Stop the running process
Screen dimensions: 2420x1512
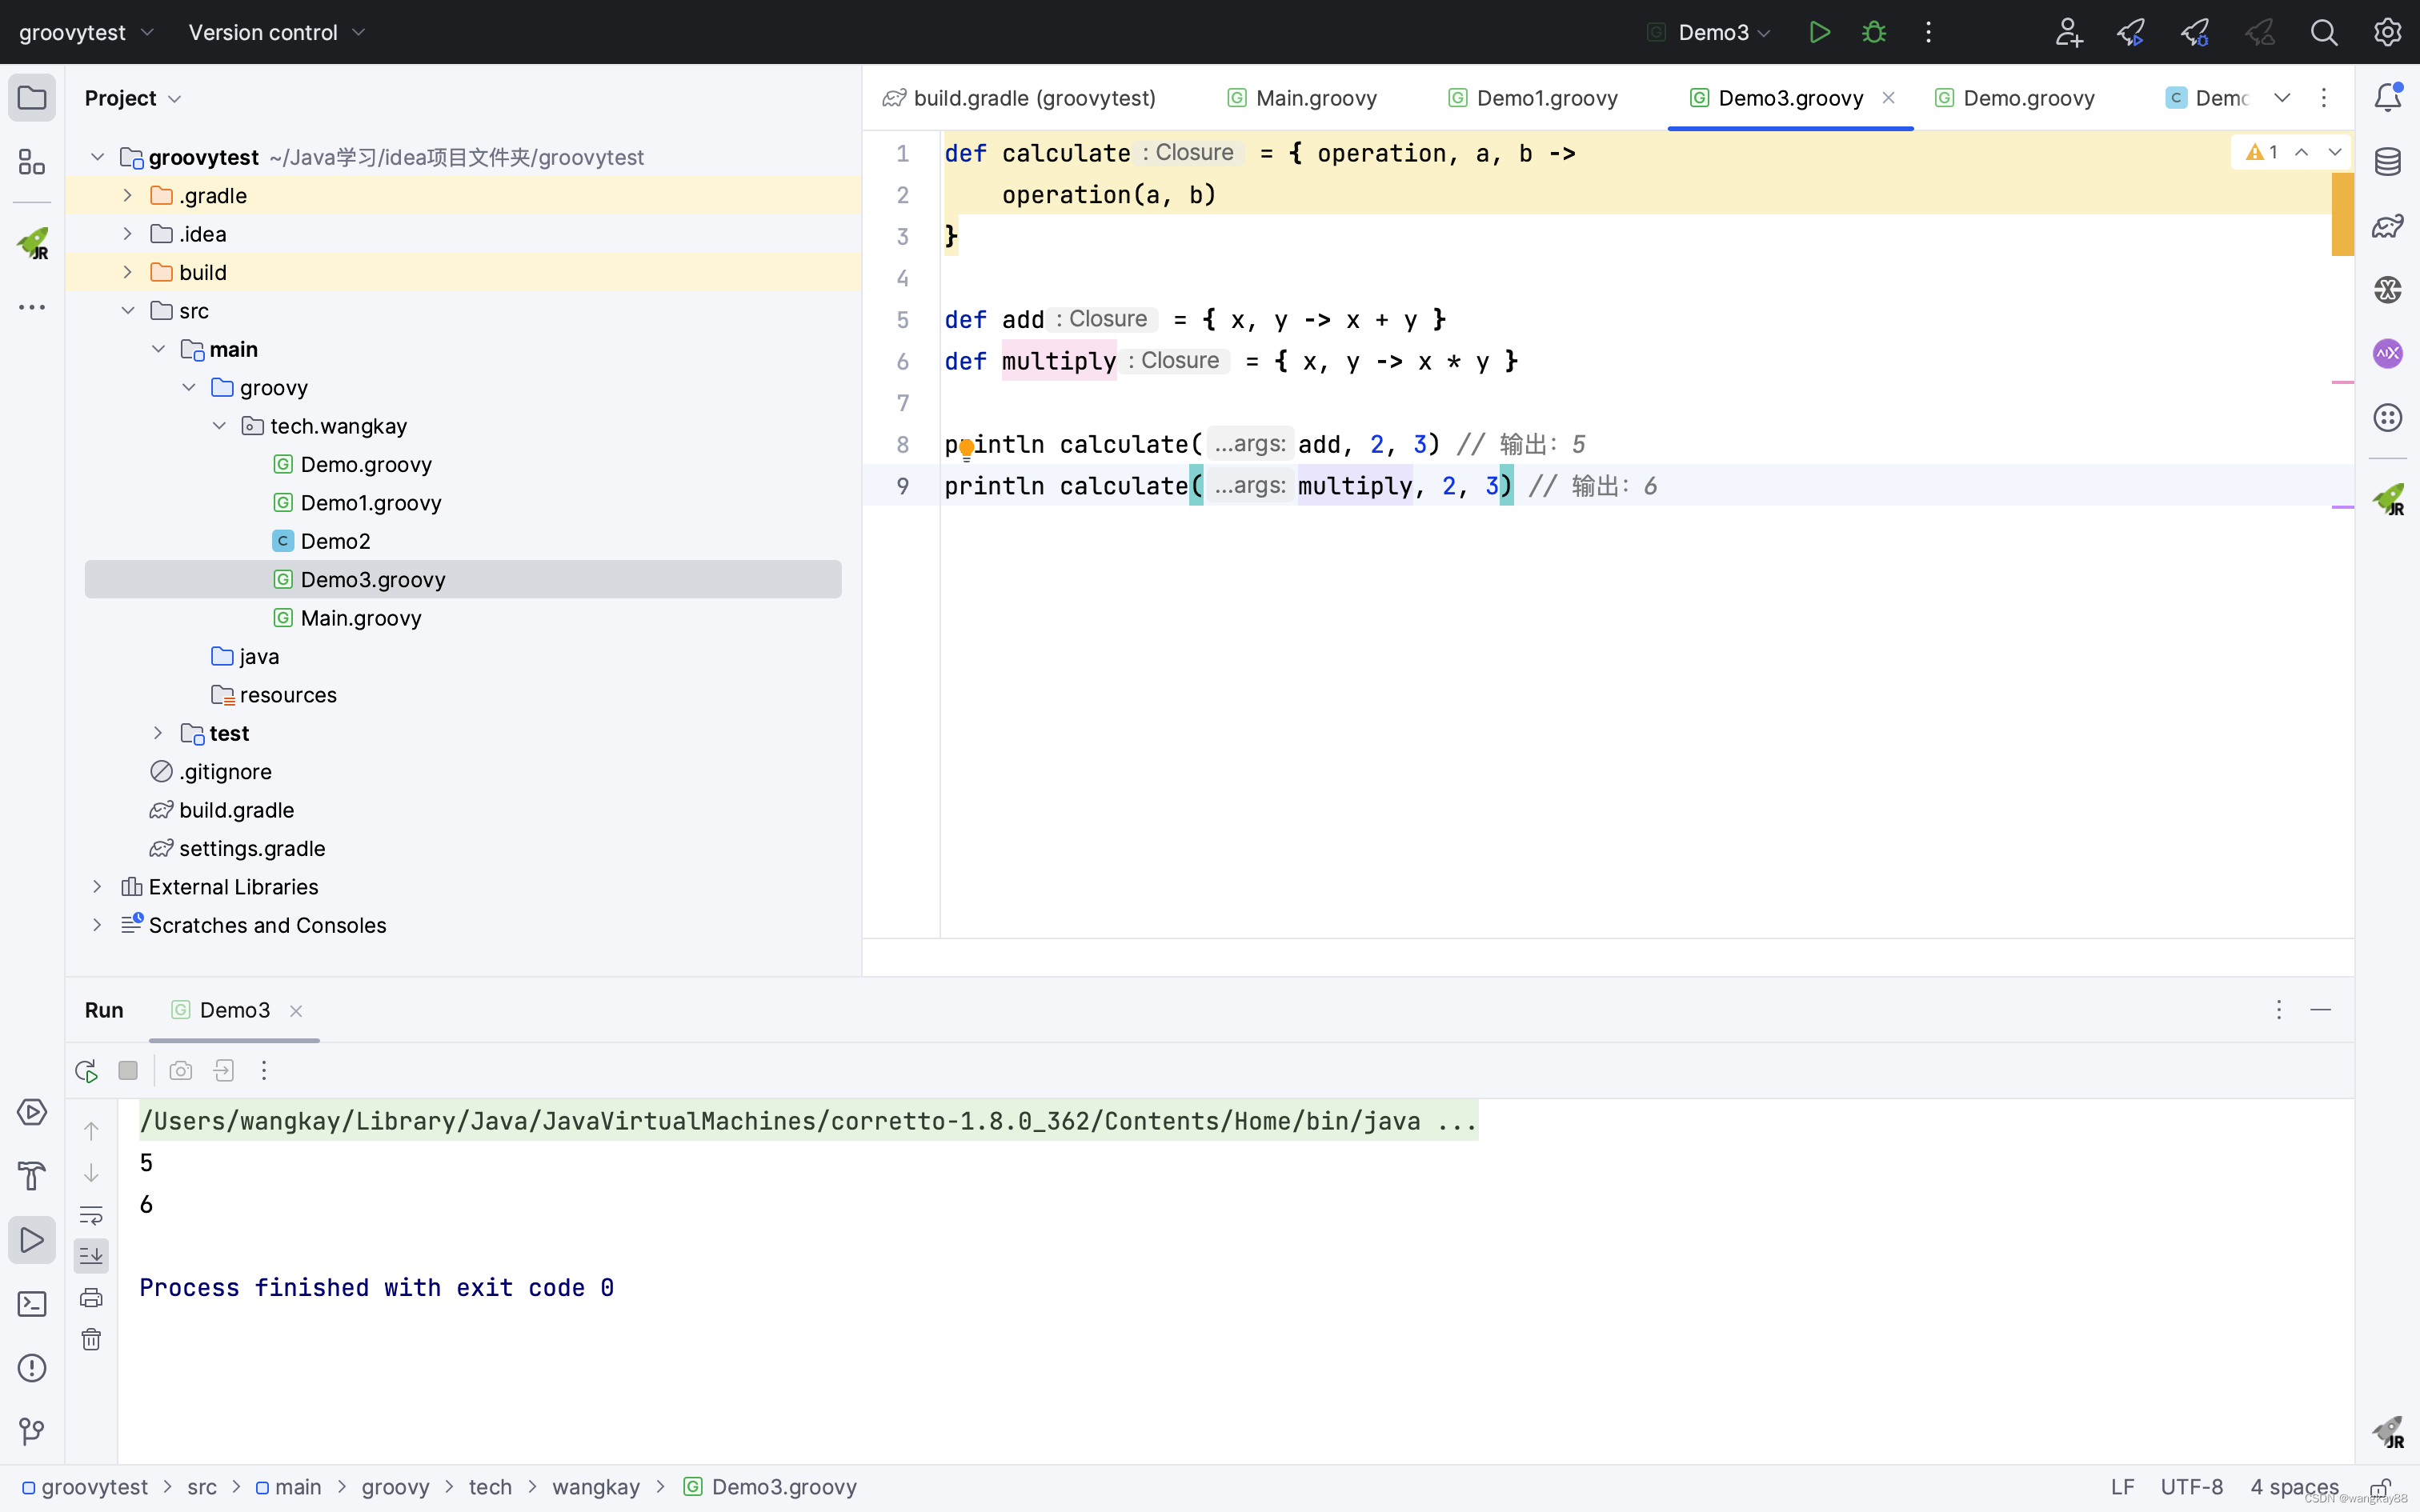[128, 1071]
